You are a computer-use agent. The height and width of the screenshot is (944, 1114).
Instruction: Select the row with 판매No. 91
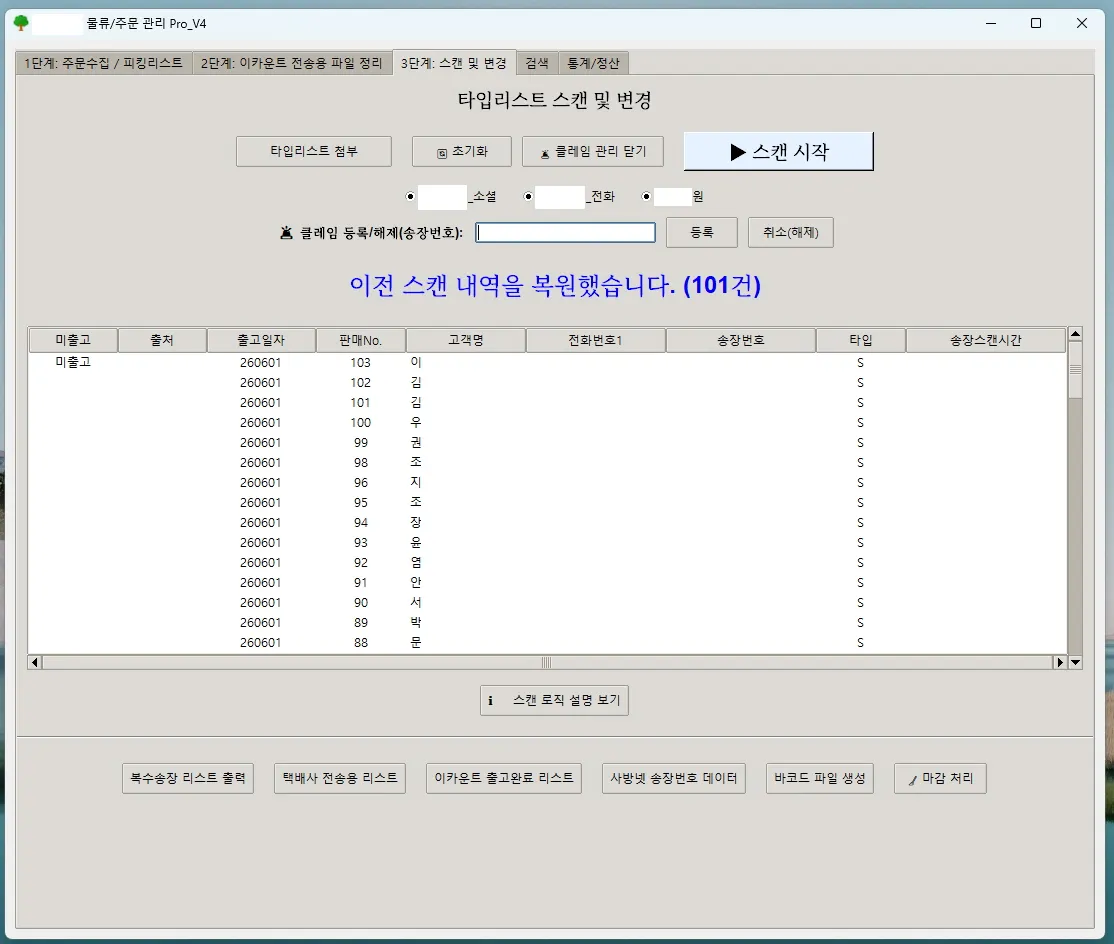547,582
